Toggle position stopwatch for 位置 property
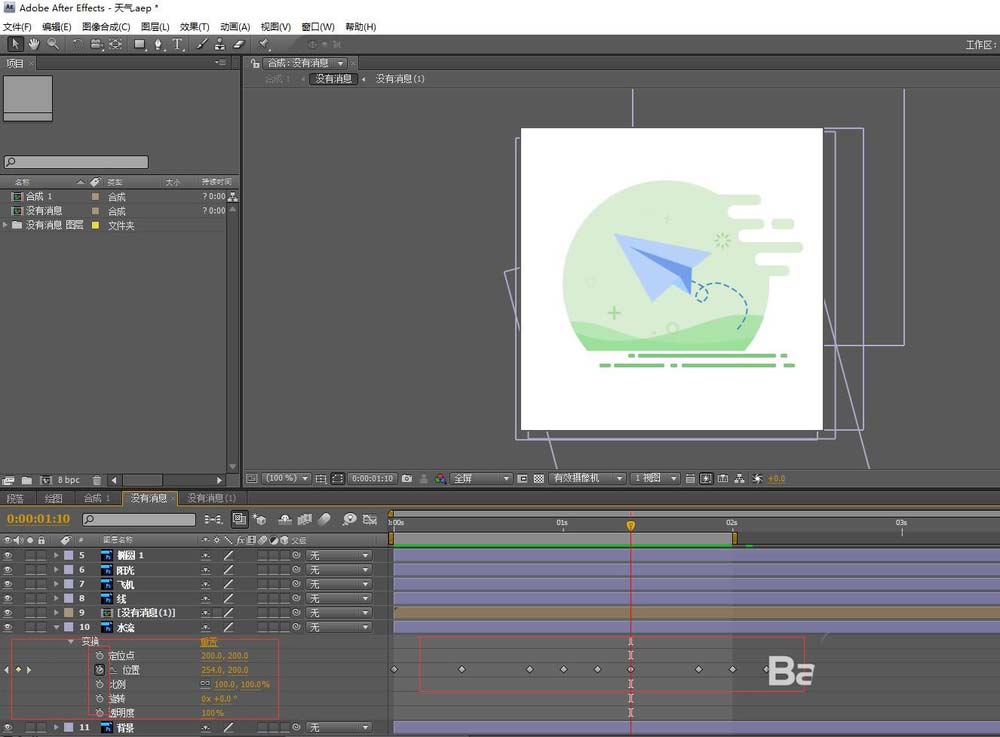1000x737 pixels. point(100,669)
